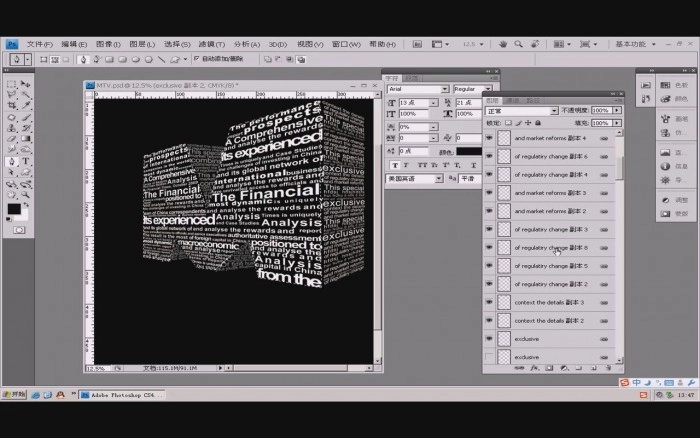Select the Rectangular Marquee tool
Screen dimensions: 700x438
12,84
